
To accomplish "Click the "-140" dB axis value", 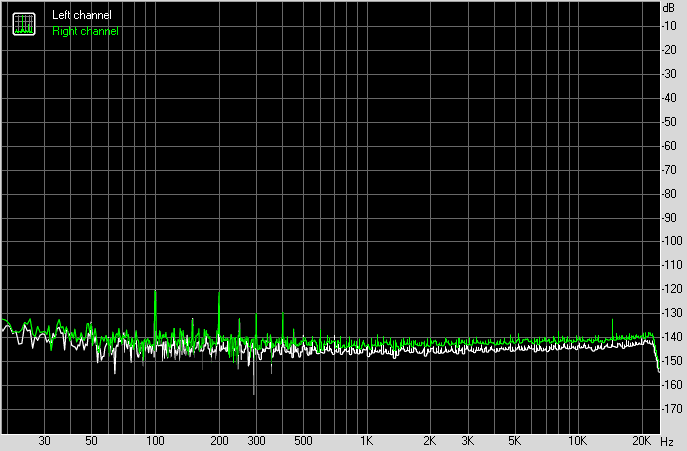I will [x=672, y=337].
